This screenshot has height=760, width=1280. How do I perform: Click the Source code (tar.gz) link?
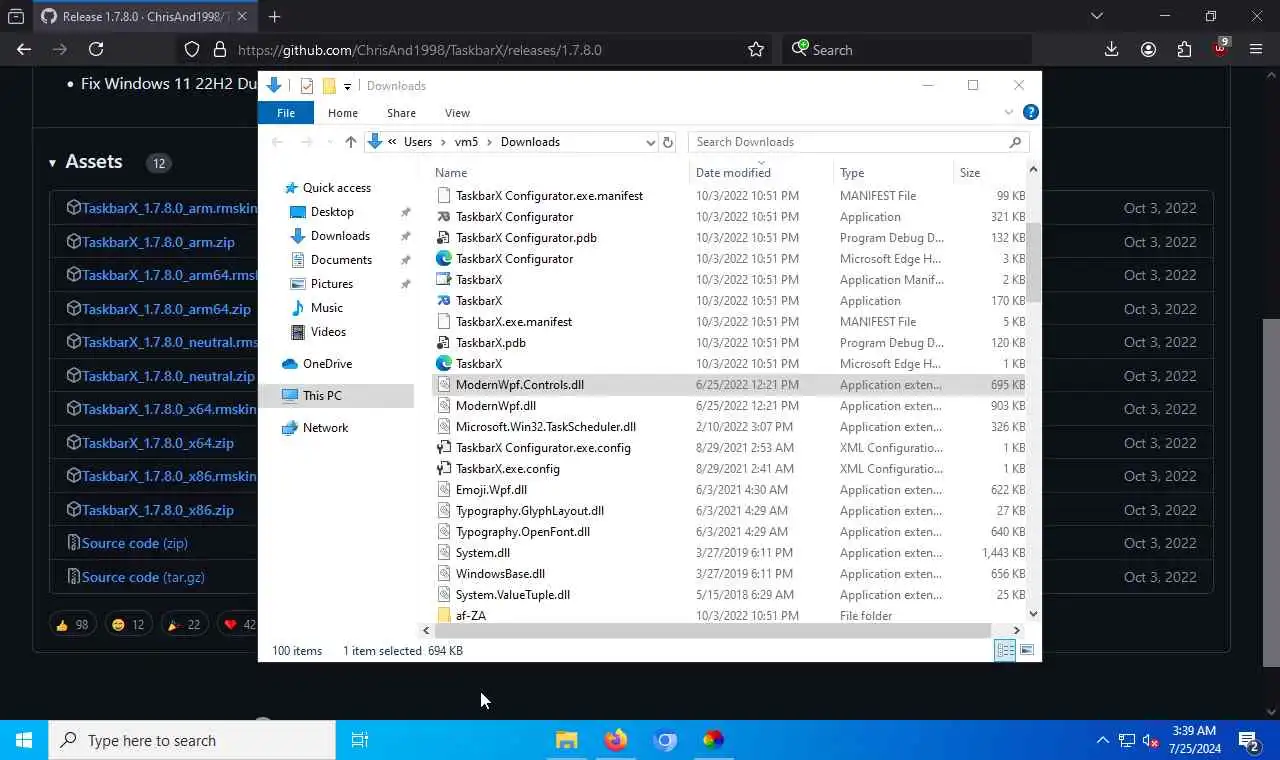(x=143, y=577)
